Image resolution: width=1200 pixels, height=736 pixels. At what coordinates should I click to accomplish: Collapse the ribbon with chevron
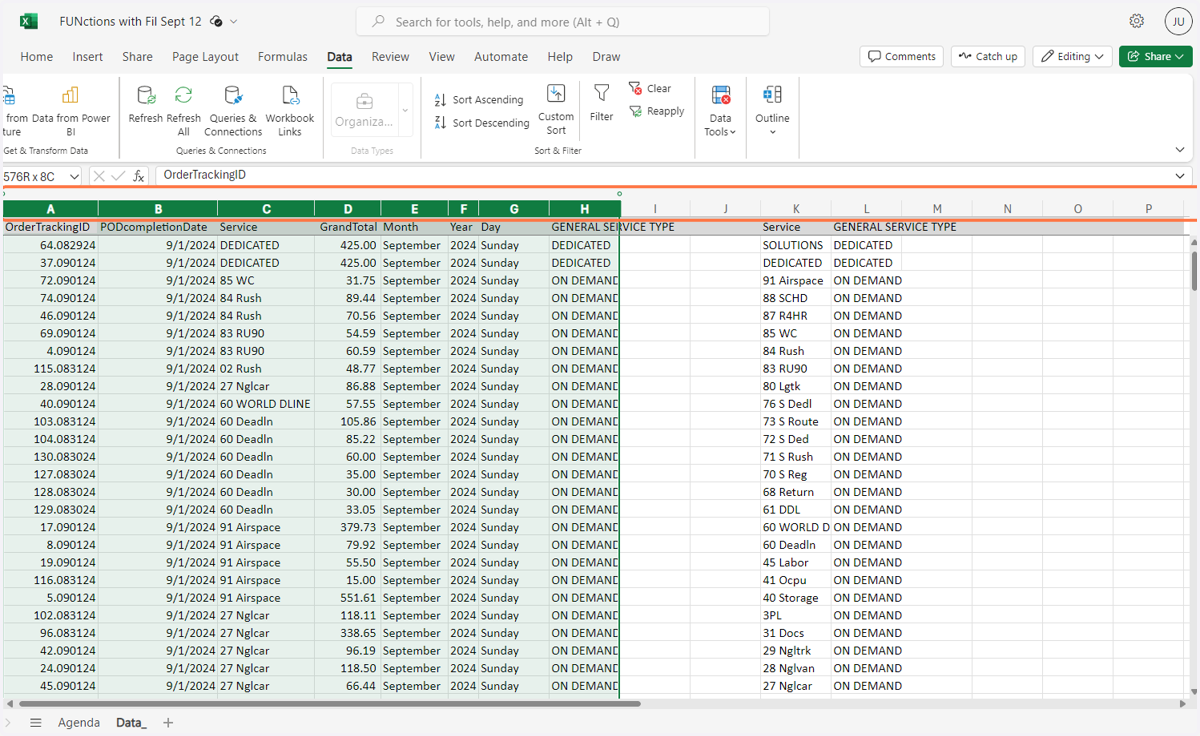tap(1181, 150)
